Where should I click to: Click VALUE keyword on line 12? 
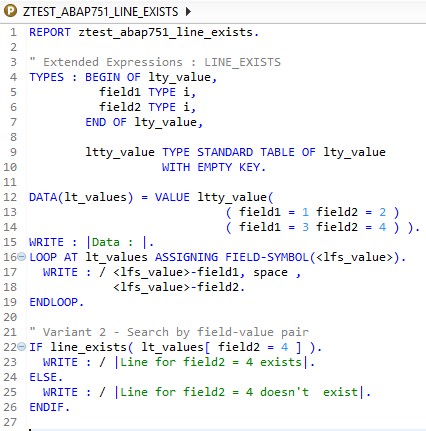(172, 197)
